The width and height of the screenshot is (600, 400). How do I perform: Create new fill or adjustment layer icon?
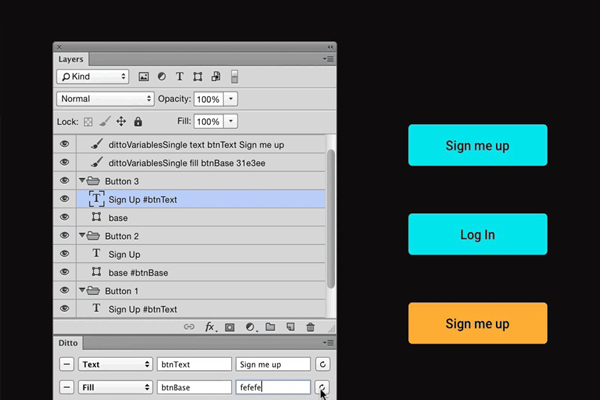click(x=251, y=327)
